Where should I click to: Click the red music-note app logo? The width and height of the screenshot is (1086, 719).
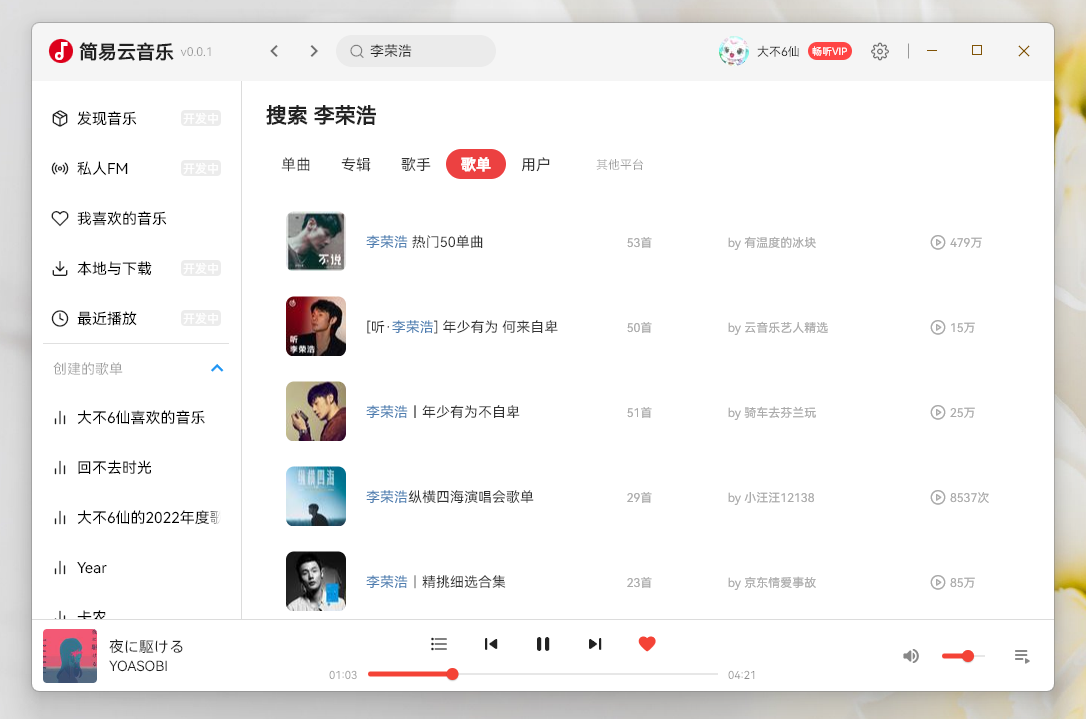tap(61, 51)
